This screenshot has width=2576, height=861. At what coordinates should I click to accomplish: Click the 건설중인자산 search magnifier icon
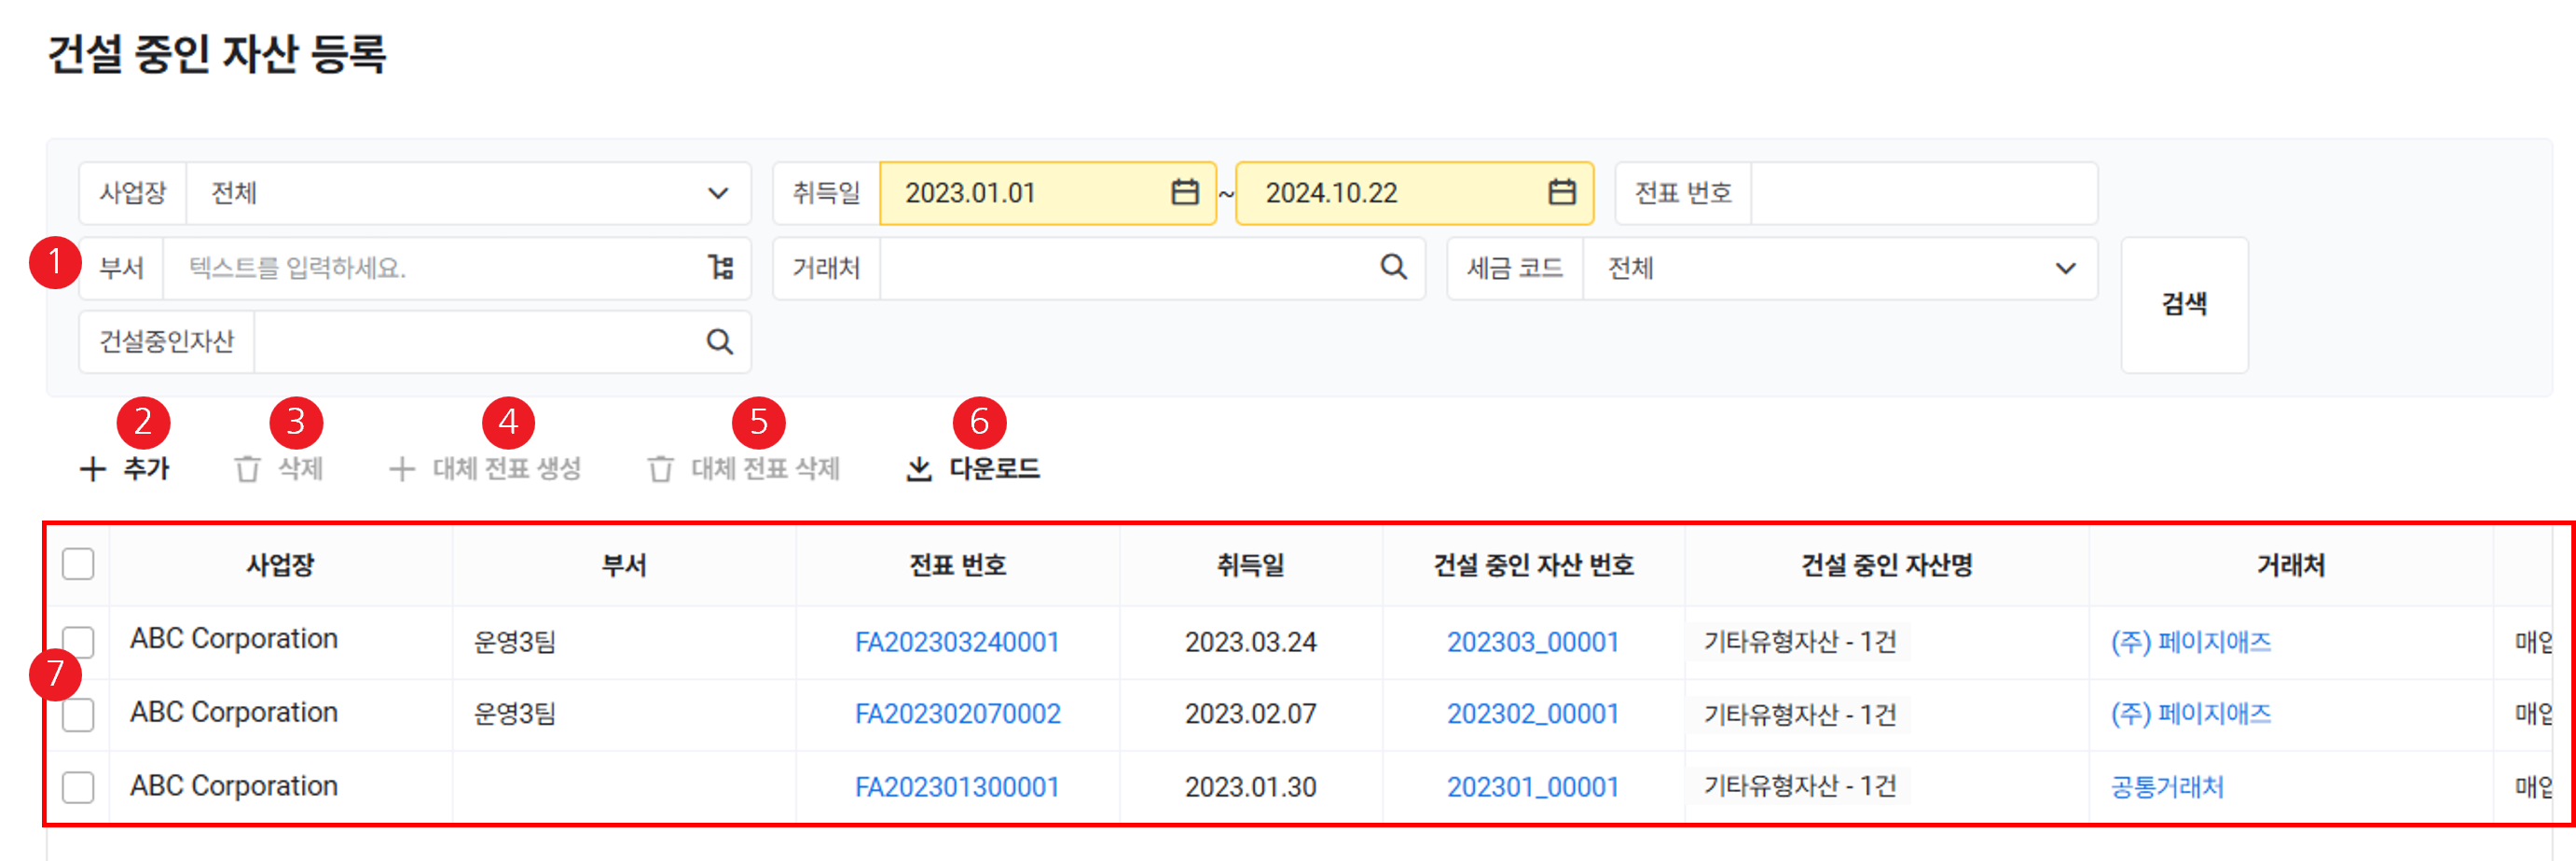pyautogui.click(x=719, y=342)
